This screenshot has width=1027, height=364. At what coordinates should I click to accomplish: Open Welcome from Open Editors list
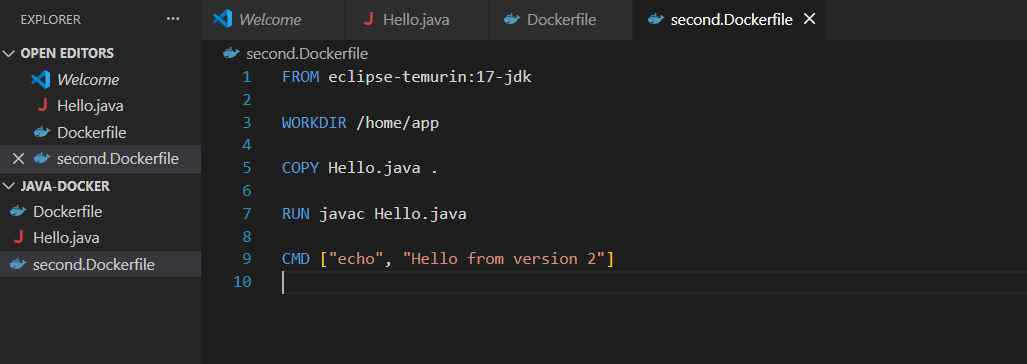100,80
